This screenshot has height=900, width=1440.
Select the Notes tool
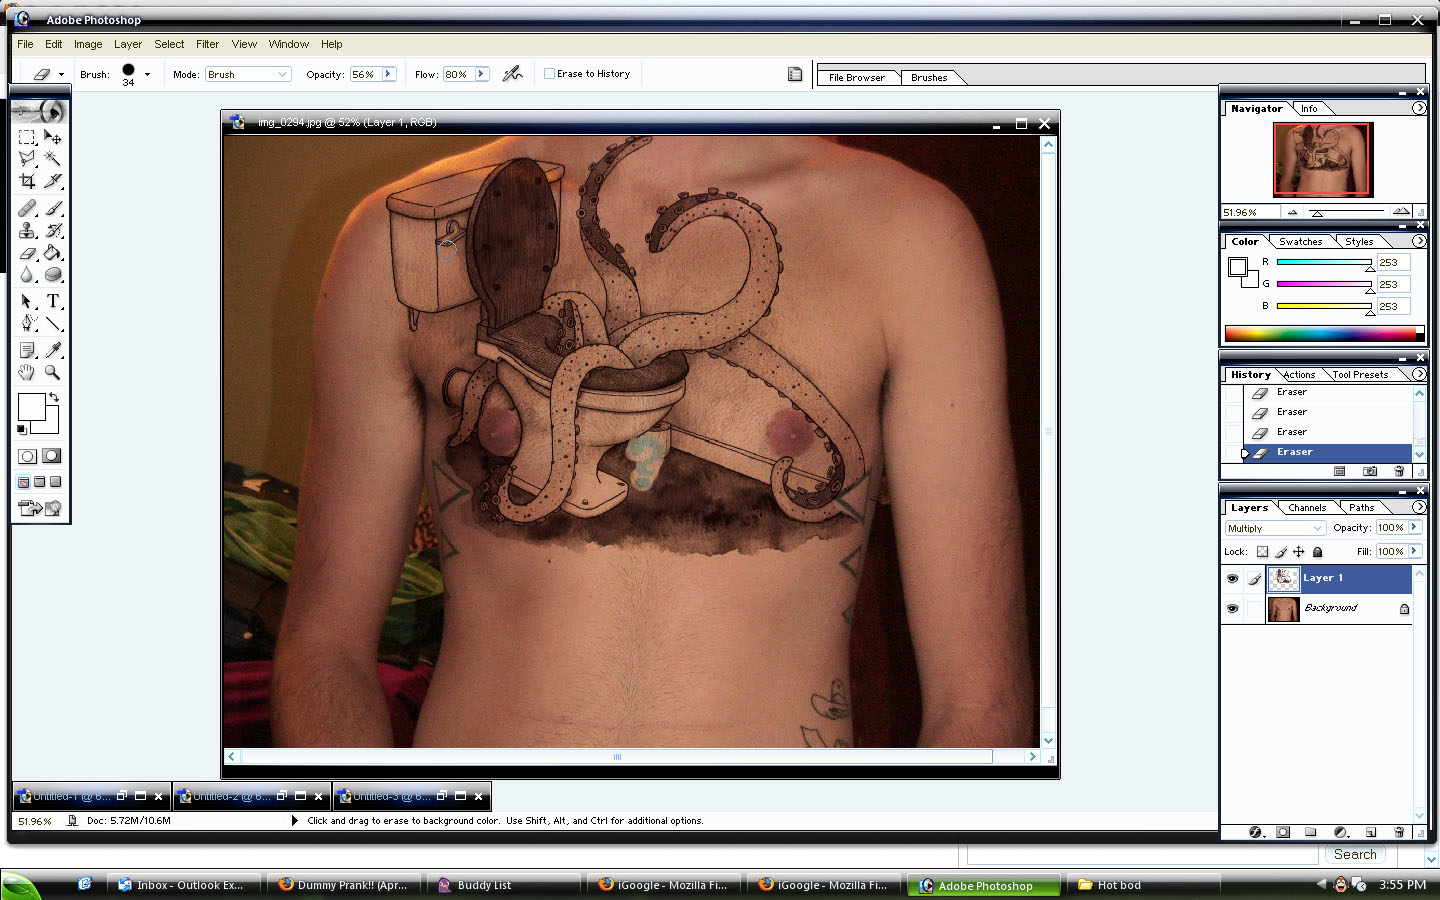[x=27, y=350]
